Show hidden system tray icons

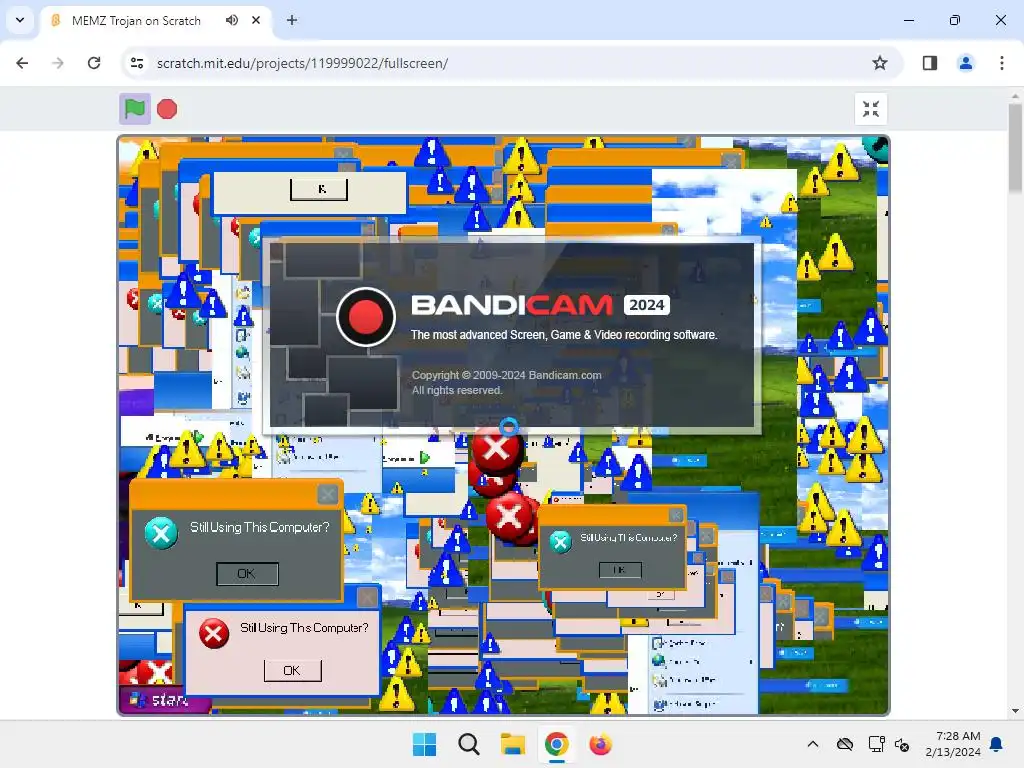(x=812, y=744)
